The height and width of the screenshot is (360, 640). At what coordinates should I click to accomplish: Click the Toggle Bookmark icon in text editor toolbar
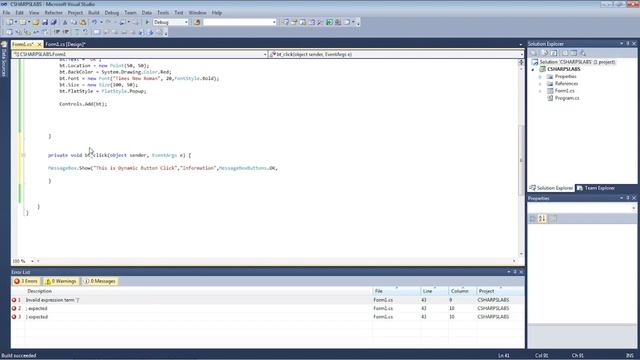[97, 32]
